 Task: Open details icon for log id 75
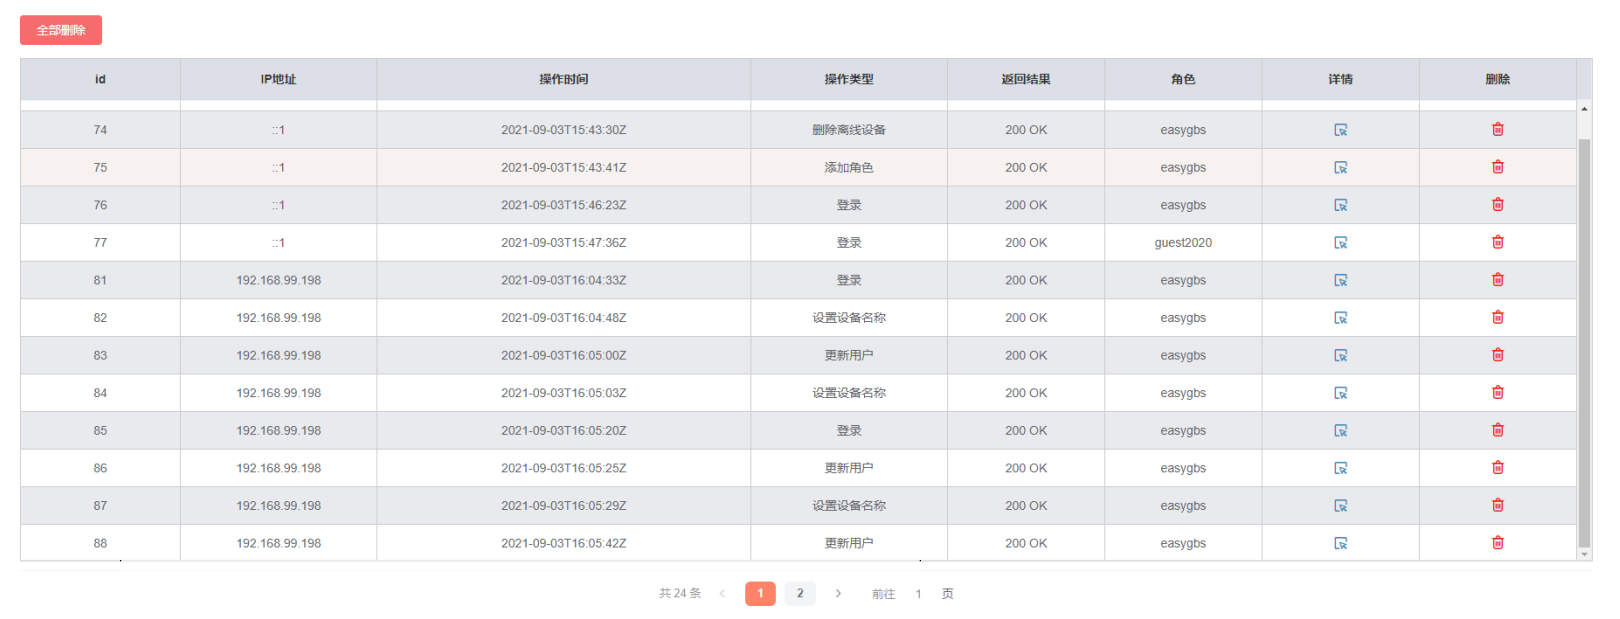click(x=1340, y=168)
